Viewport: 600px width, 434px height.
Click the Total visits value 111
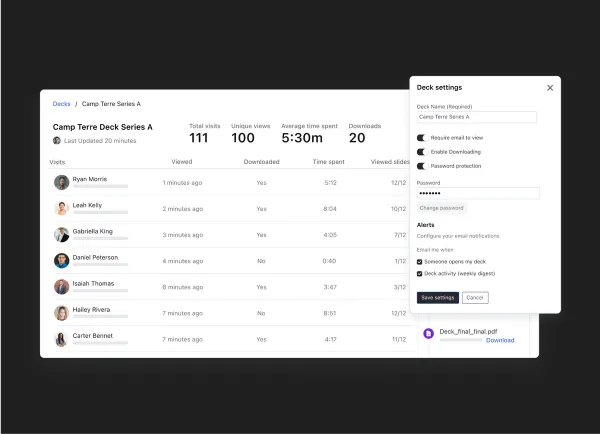coord(199,138)
